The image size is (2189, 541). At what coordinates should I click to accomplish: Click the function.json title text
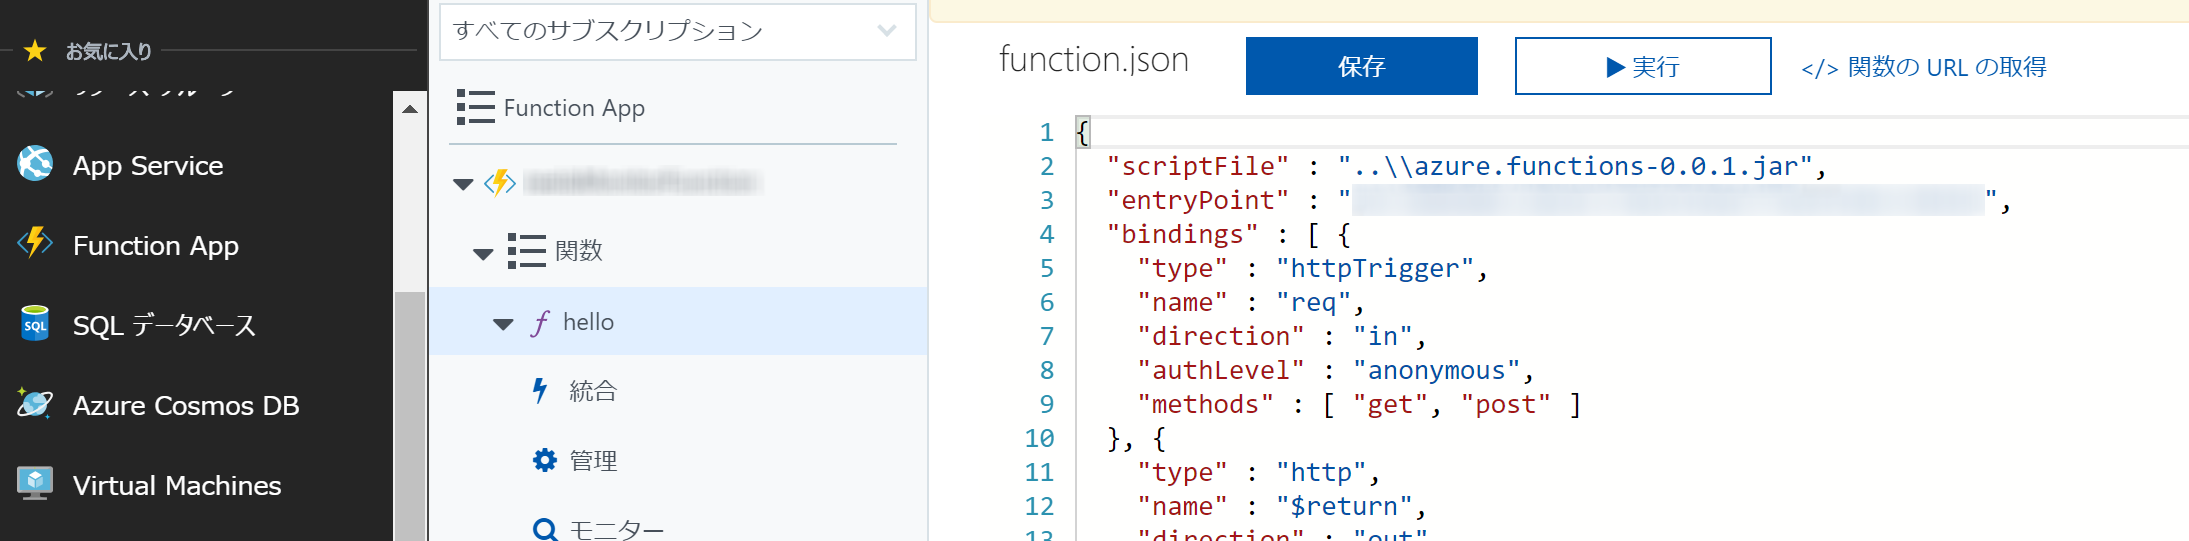[x=1094, y=60]
